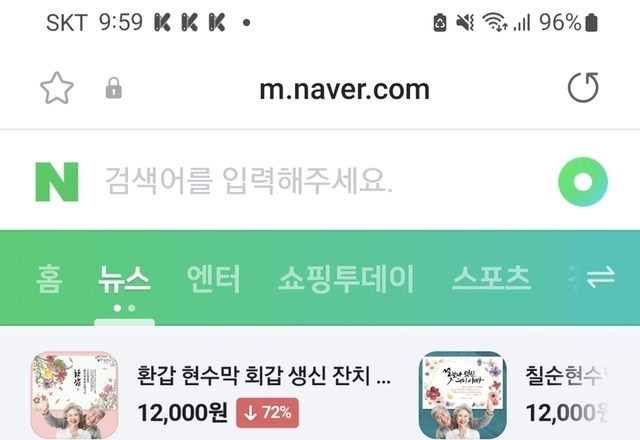Go to the 스포츠 tab
The width and height of the screenshot is (640, 440).
[491, 279]
